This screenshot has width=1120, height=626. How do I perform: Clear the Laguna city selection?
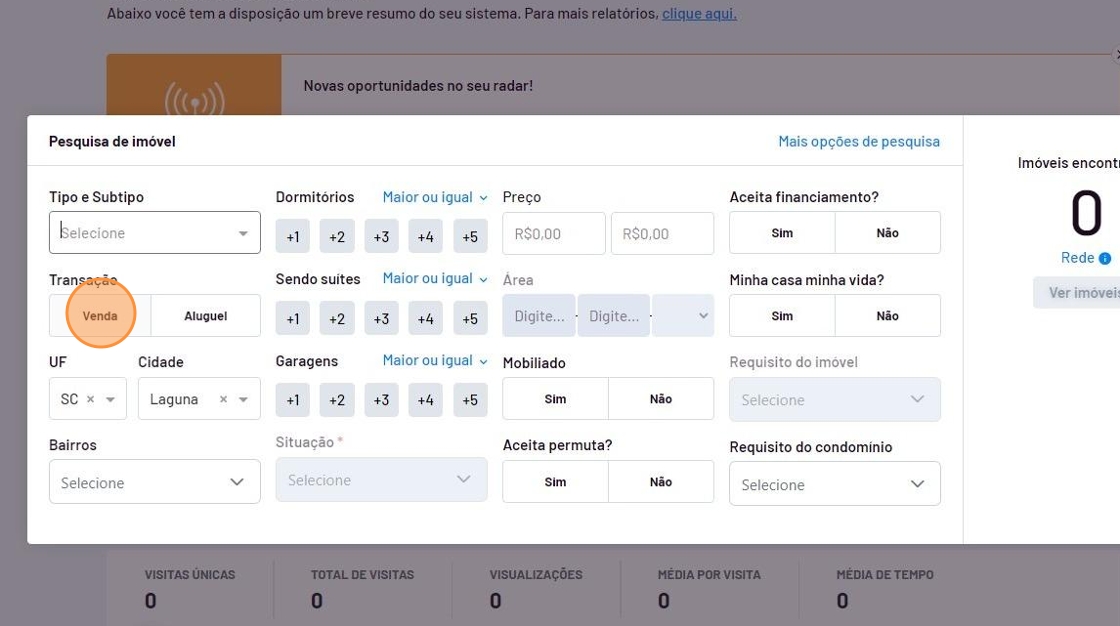223,399
